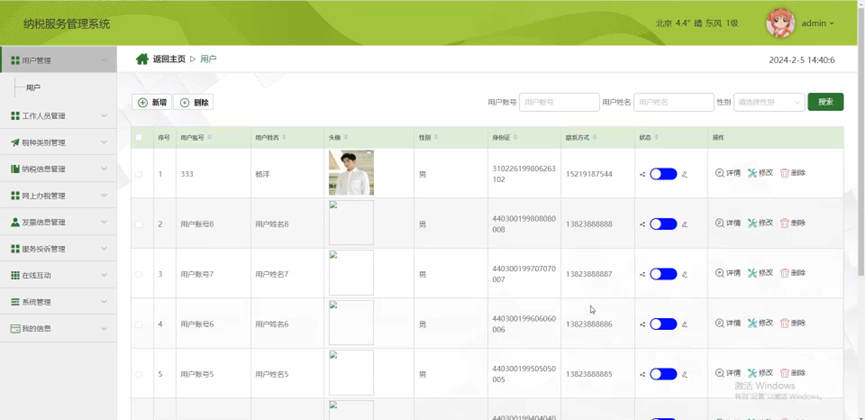865x420 pixels.
Task: Check the checkbox for 用户账号7 row
Action: point(139,274)
